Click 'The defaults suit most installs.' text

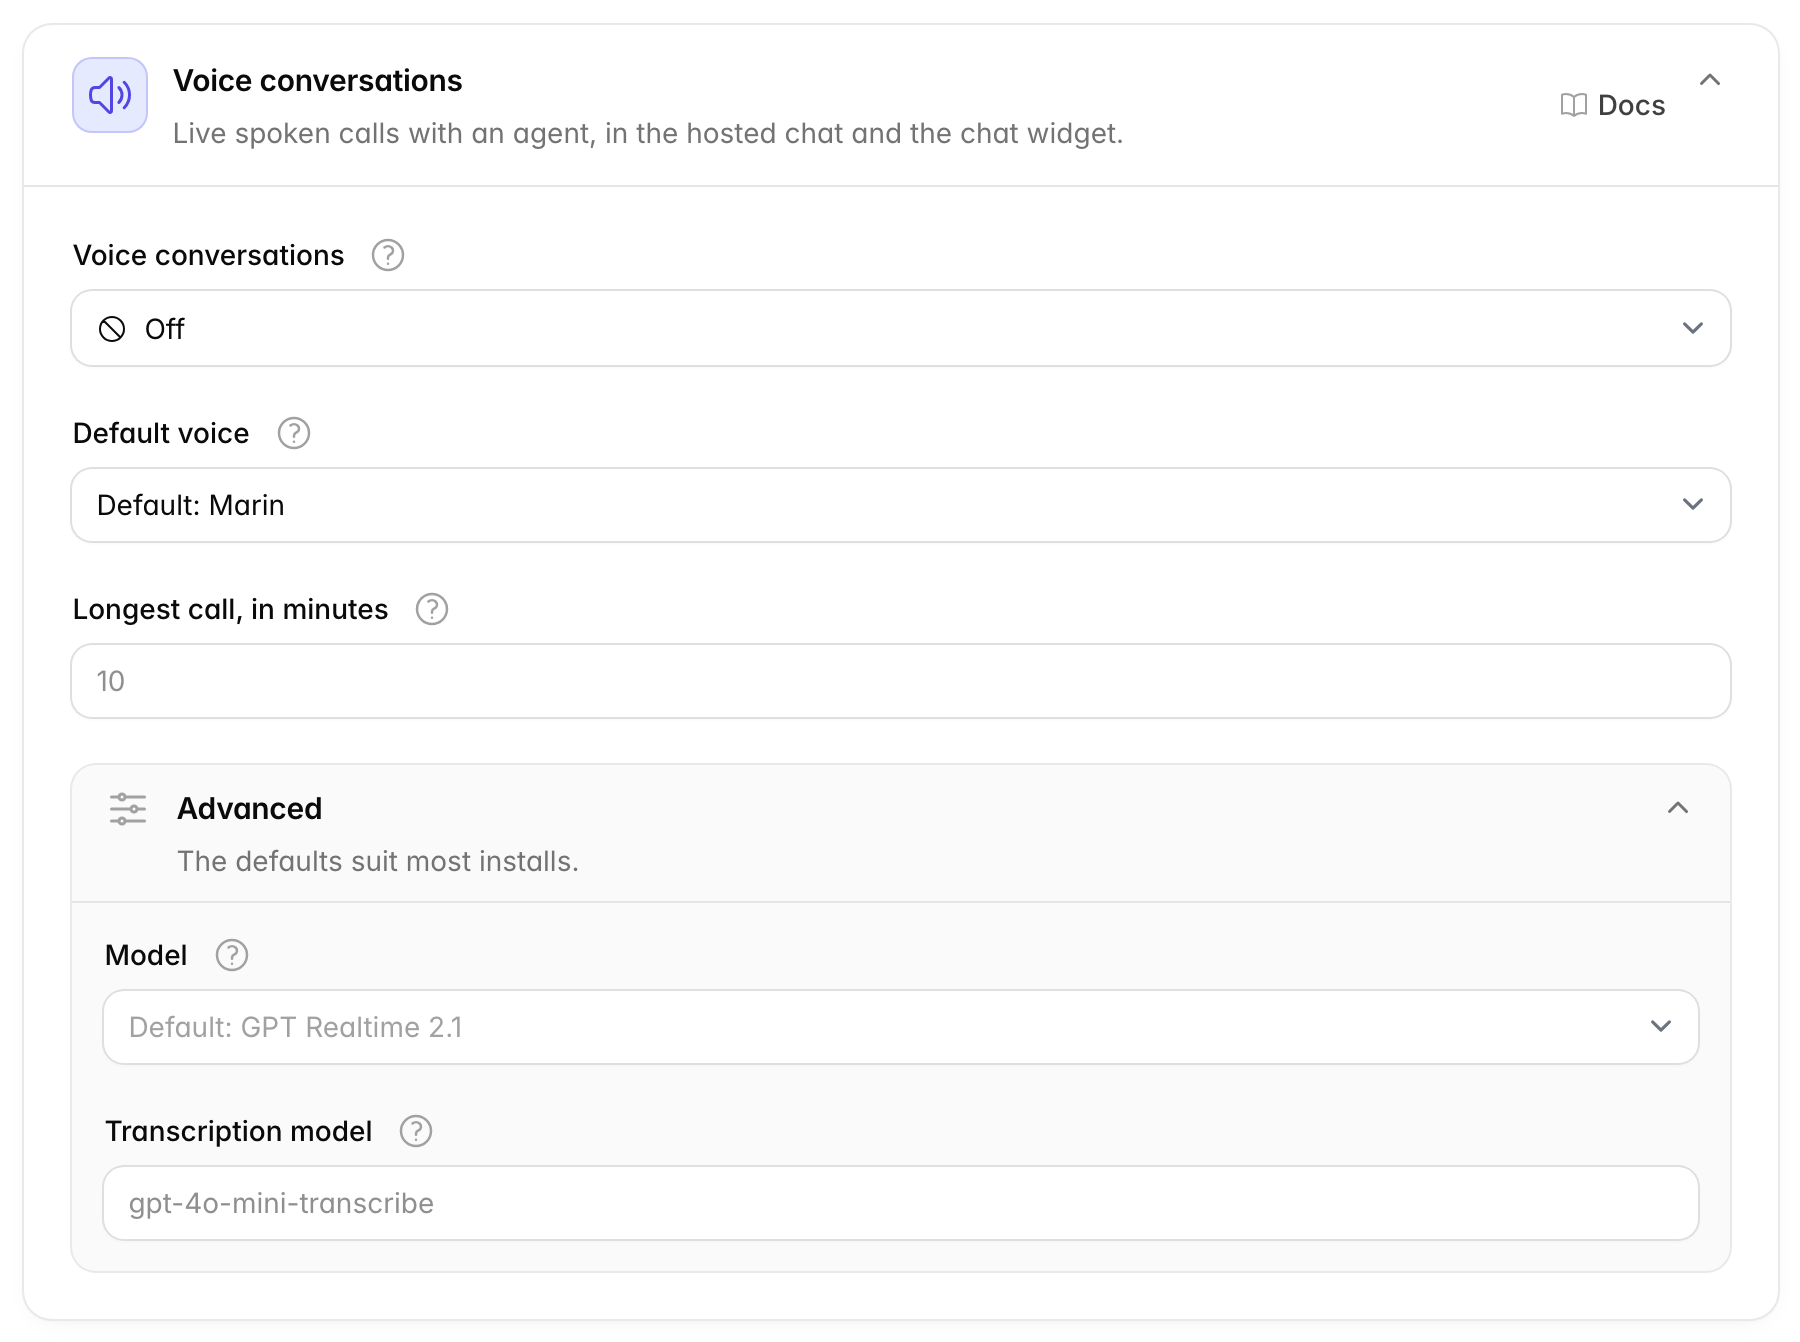tap(378, 861)
